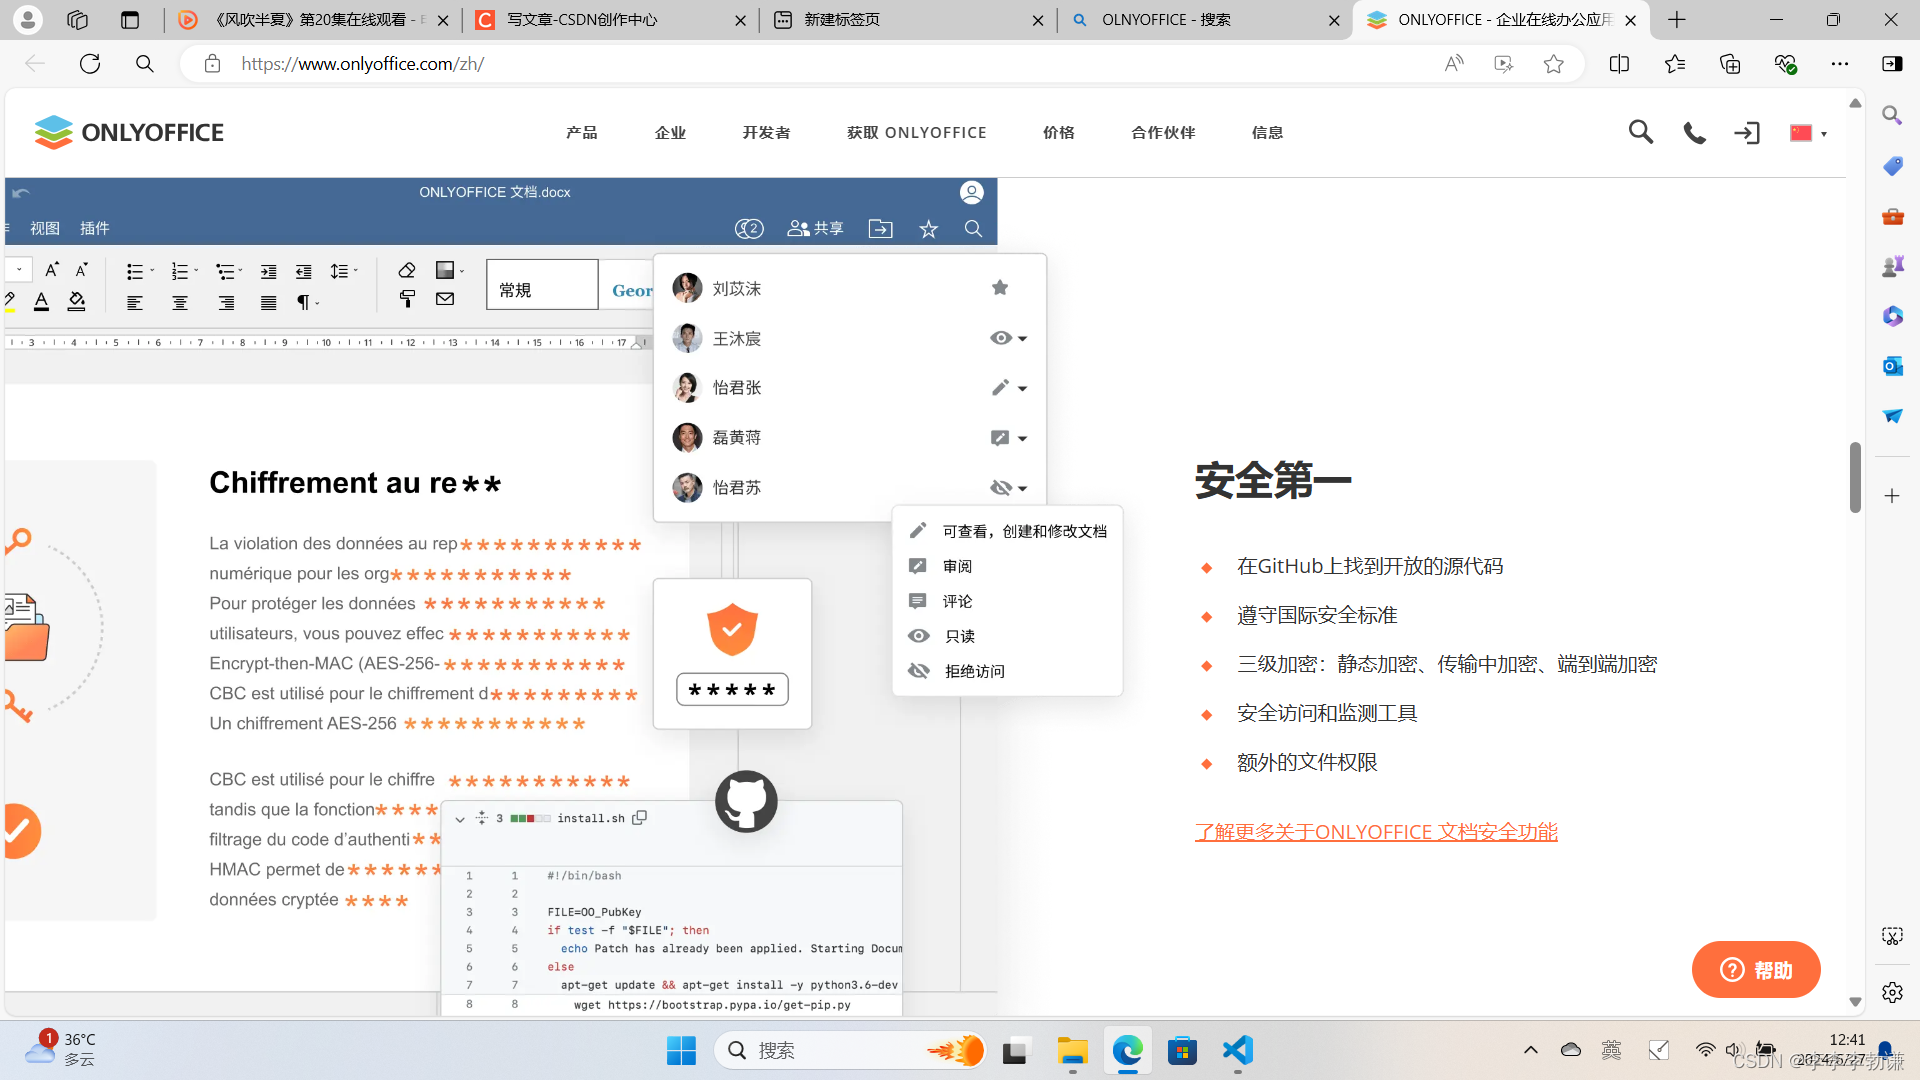
Task: Open the 产品 menu
Action: coord(581,133)
